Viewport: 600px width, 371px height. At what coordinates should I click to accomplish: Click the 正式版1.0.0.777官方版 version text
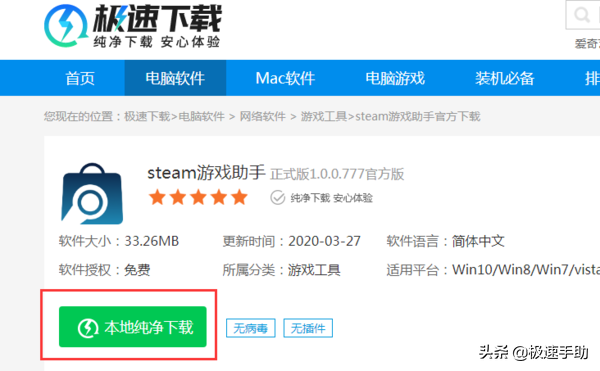pos(337,174)
